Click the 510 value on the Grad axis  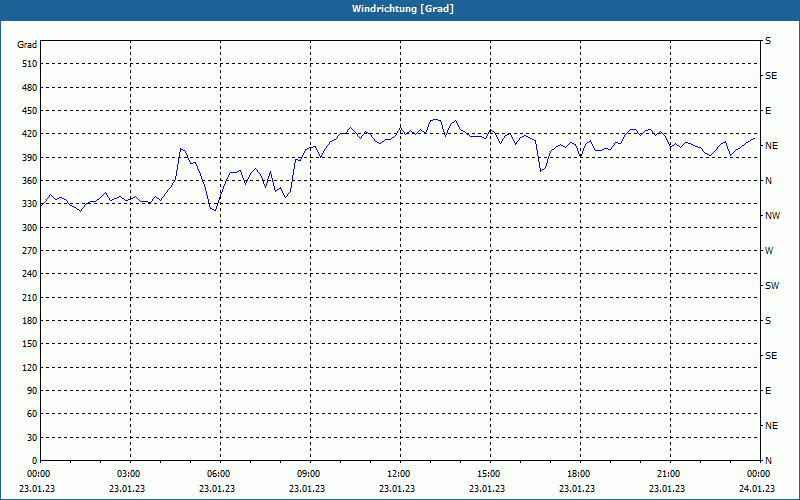pos(30,64)
